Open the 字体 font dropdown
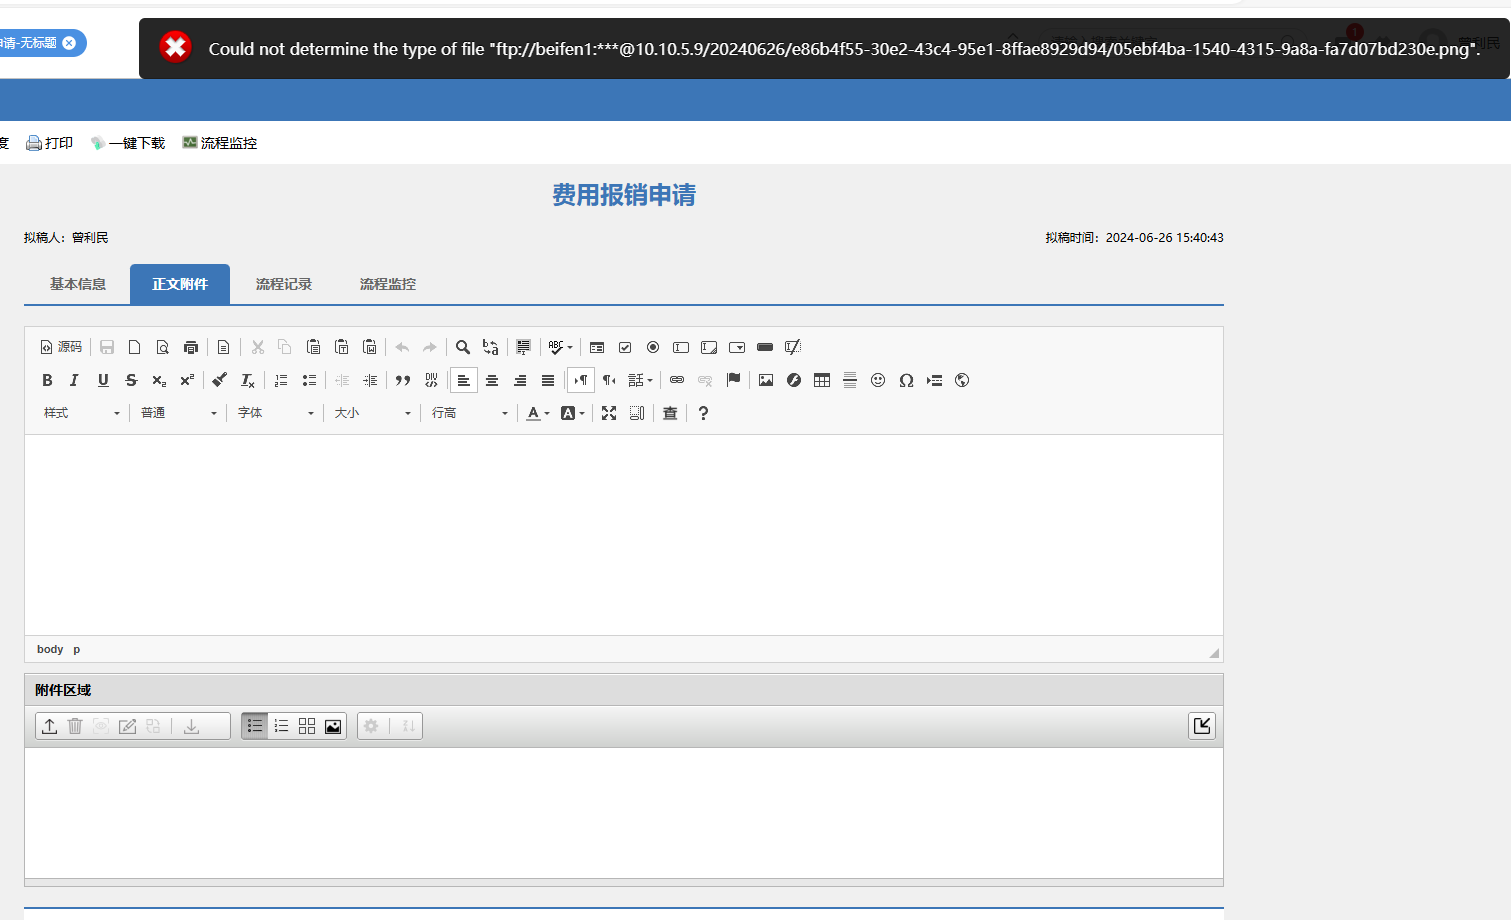Image resolution: width=1511 pixels, height=920 pixels. tap(275, 413)
